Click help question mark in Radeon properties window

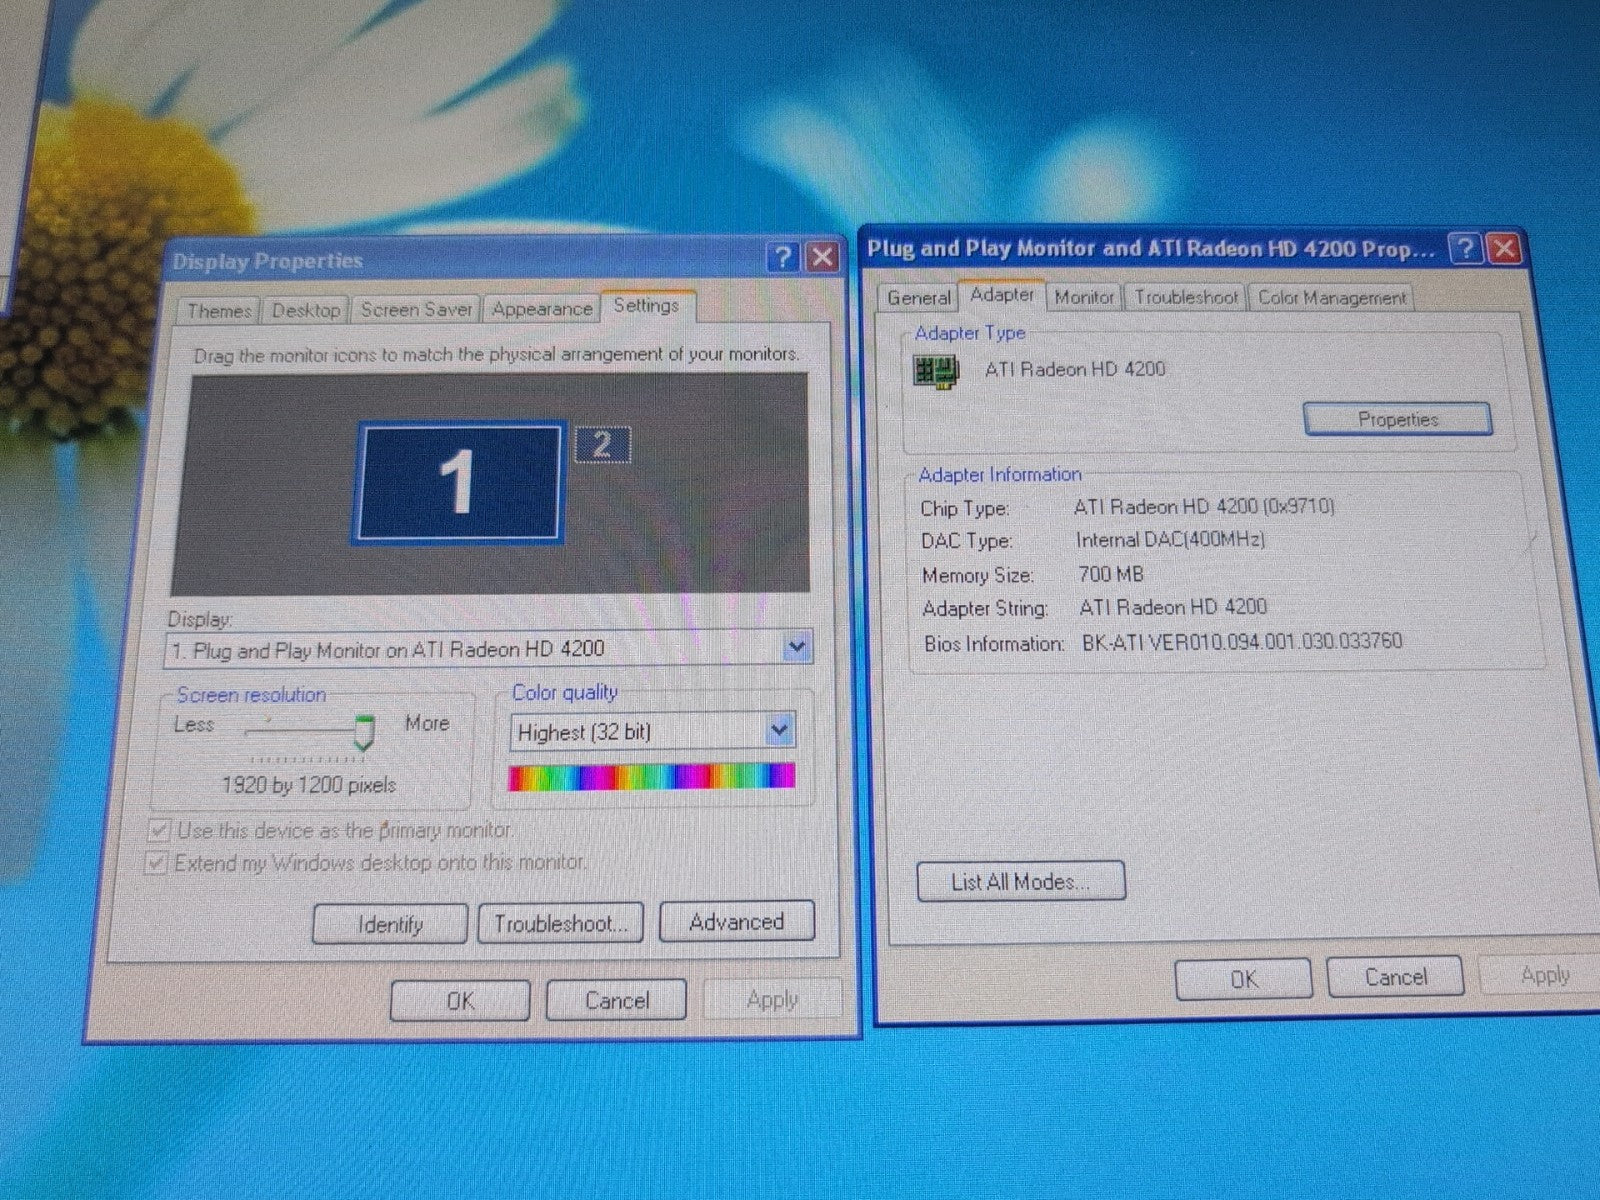[1465, 248]
